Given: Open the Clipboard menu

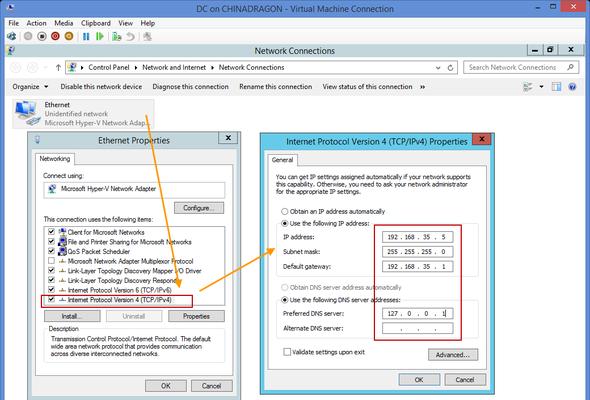Looking at the screenshot, I should pyautogui.click(x=96, y=23).
